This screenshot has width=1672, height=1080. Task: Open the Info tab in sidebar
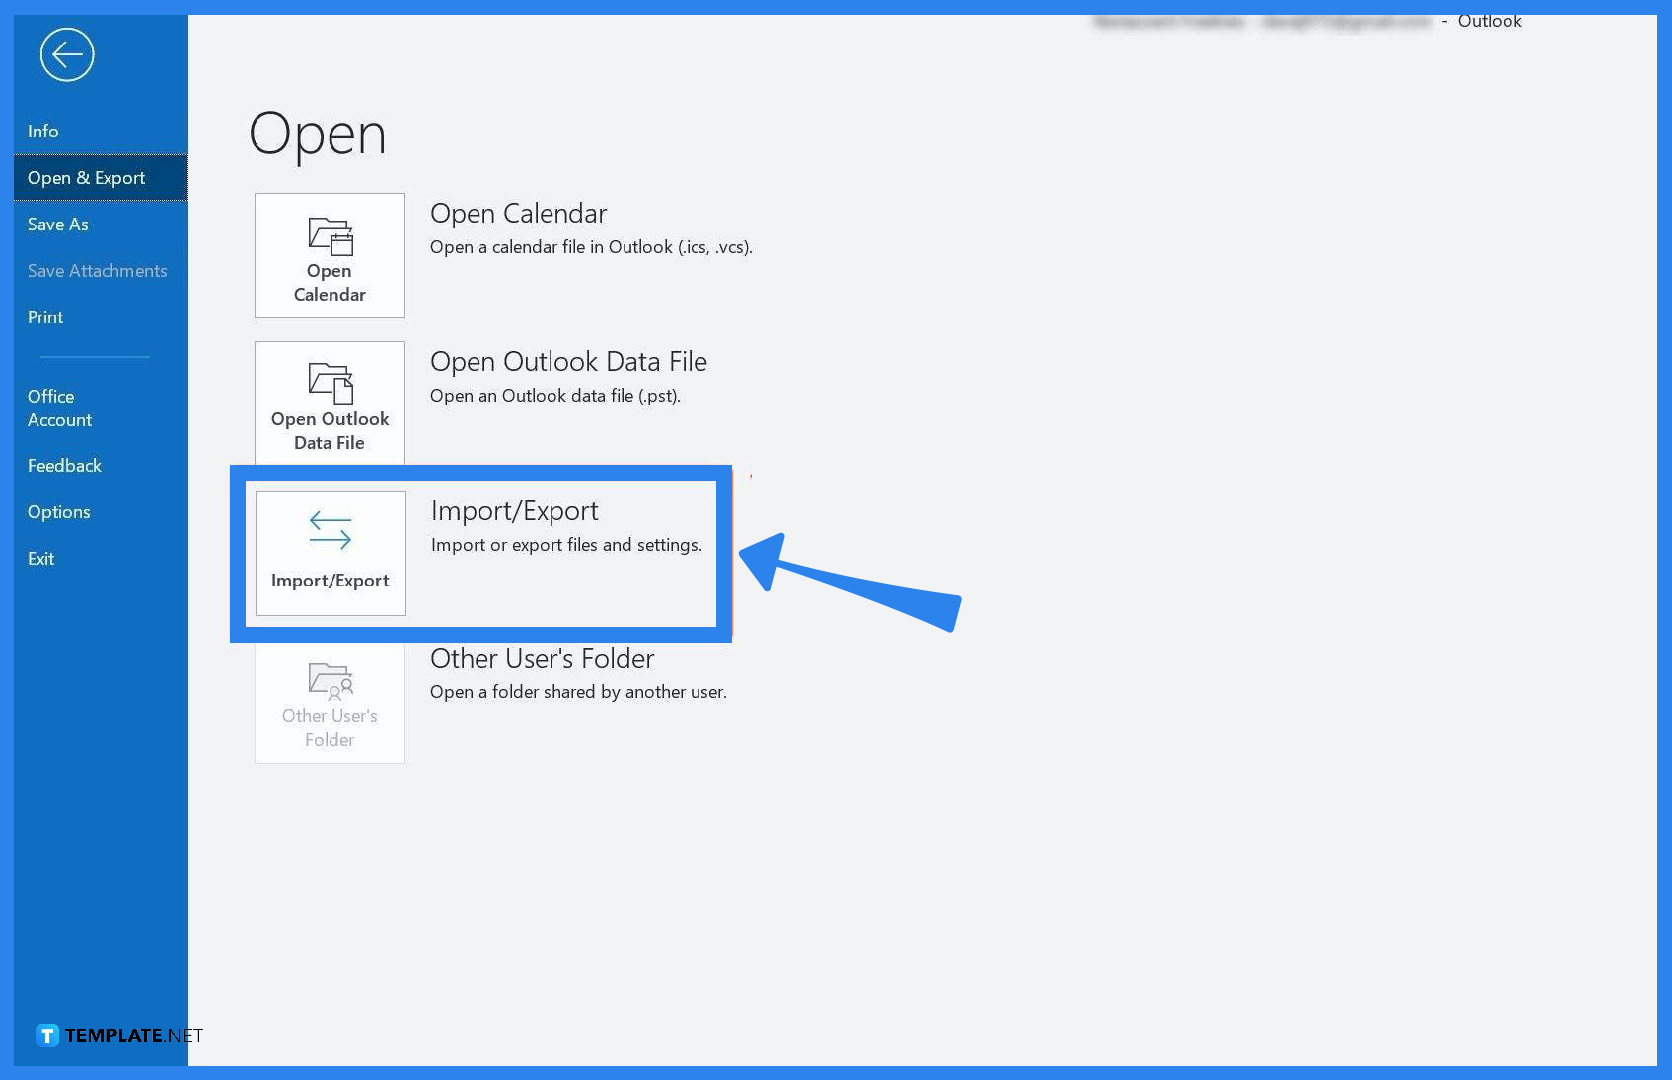click(x=43, y=131)
